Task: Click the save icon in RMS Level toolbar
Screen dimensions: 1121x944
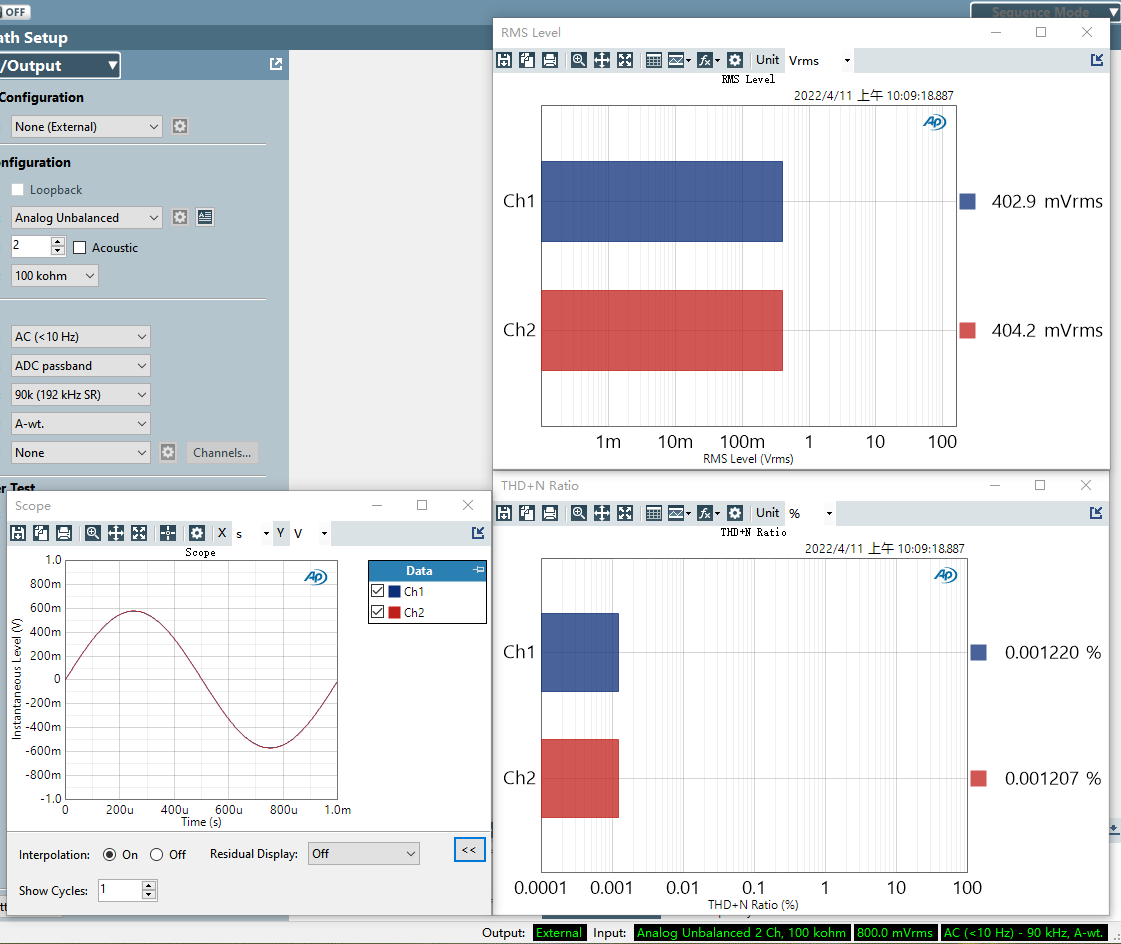Action: point(504,60)
